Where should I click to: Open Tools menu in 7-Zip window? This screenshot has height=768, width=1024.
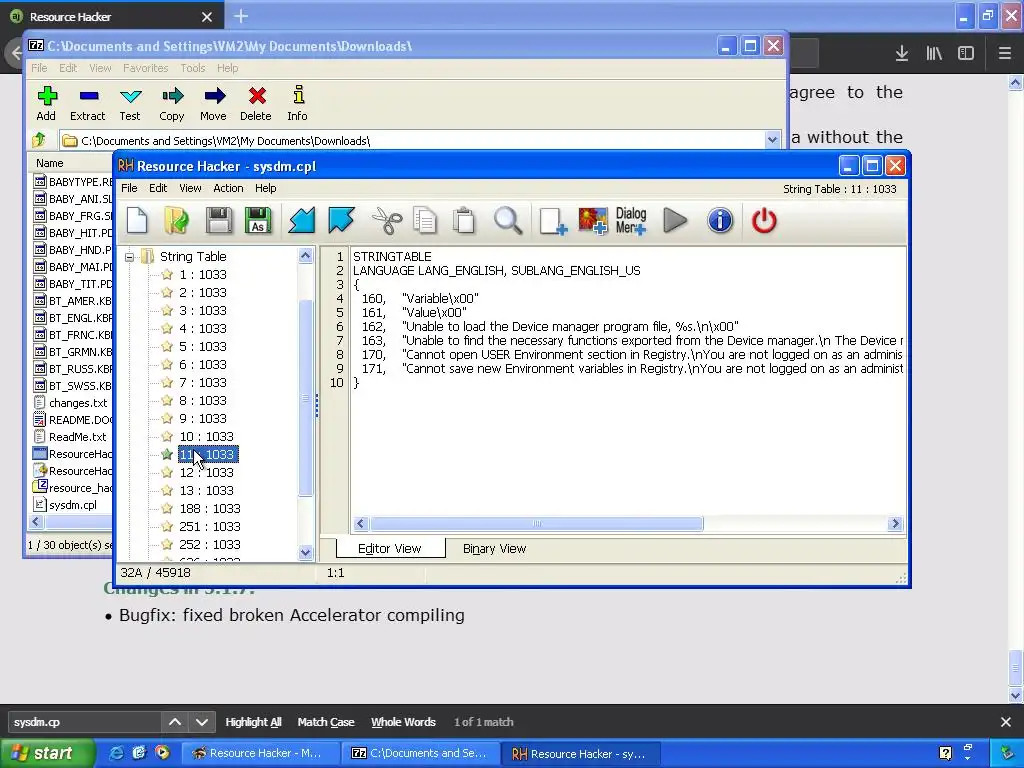[193, 68]
